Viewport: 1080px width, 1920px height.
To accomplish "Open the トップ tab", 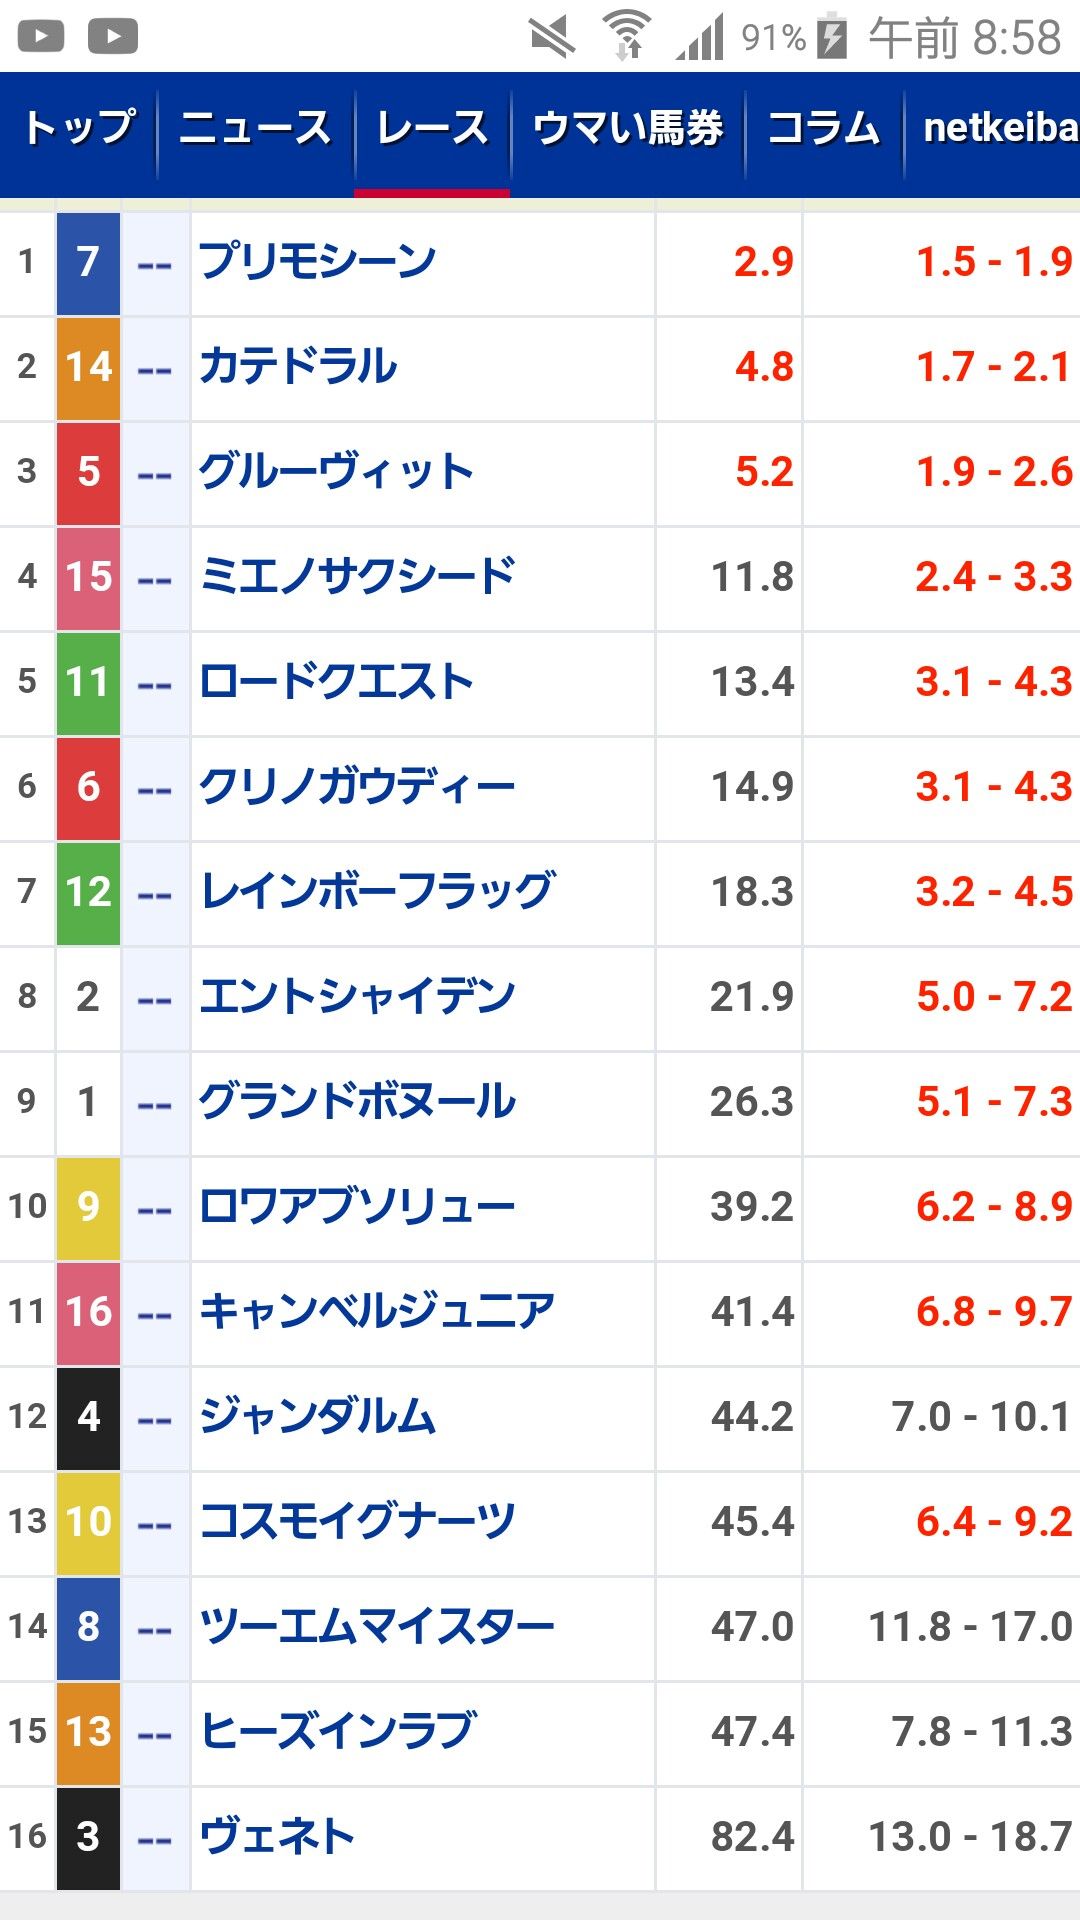I will point(79,128).
